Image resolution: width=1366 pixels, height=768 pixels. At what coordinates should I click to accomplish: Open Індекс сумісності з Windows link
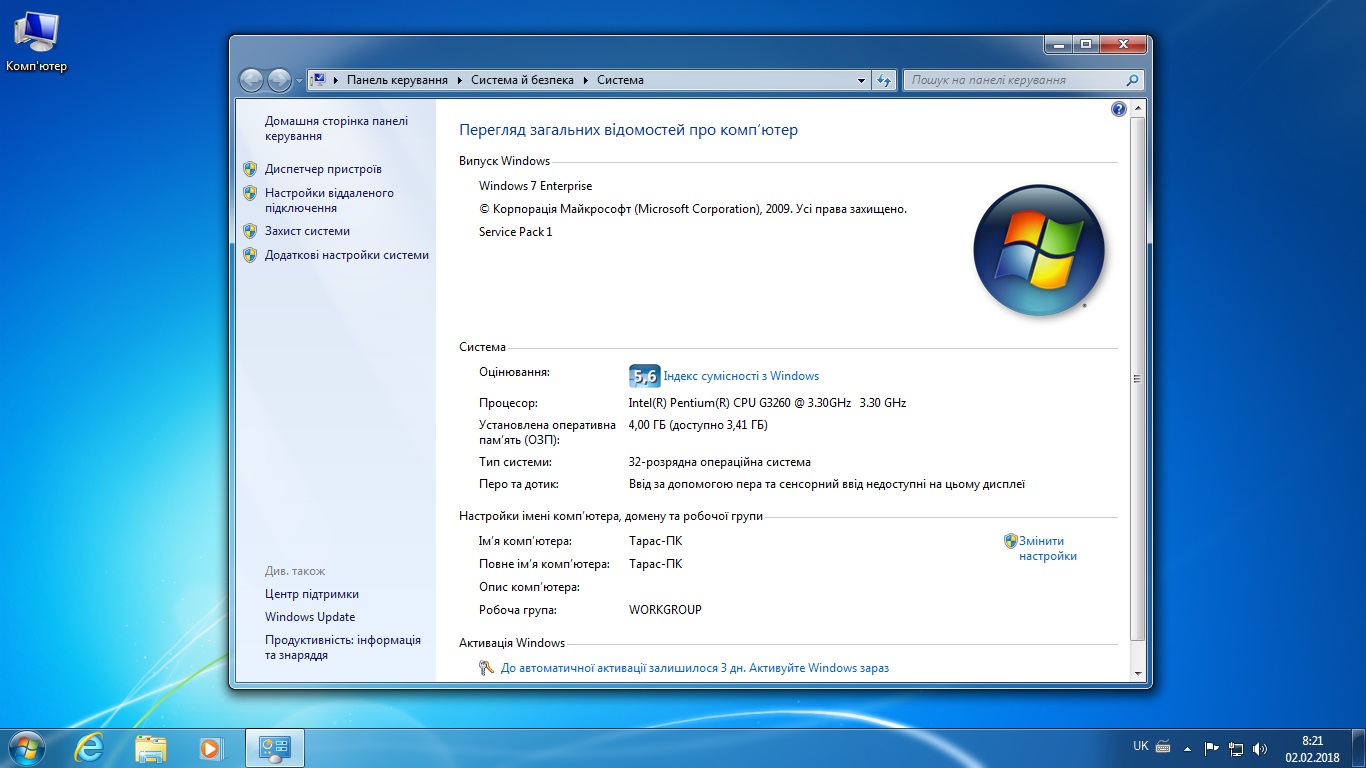tap(741, 376)
